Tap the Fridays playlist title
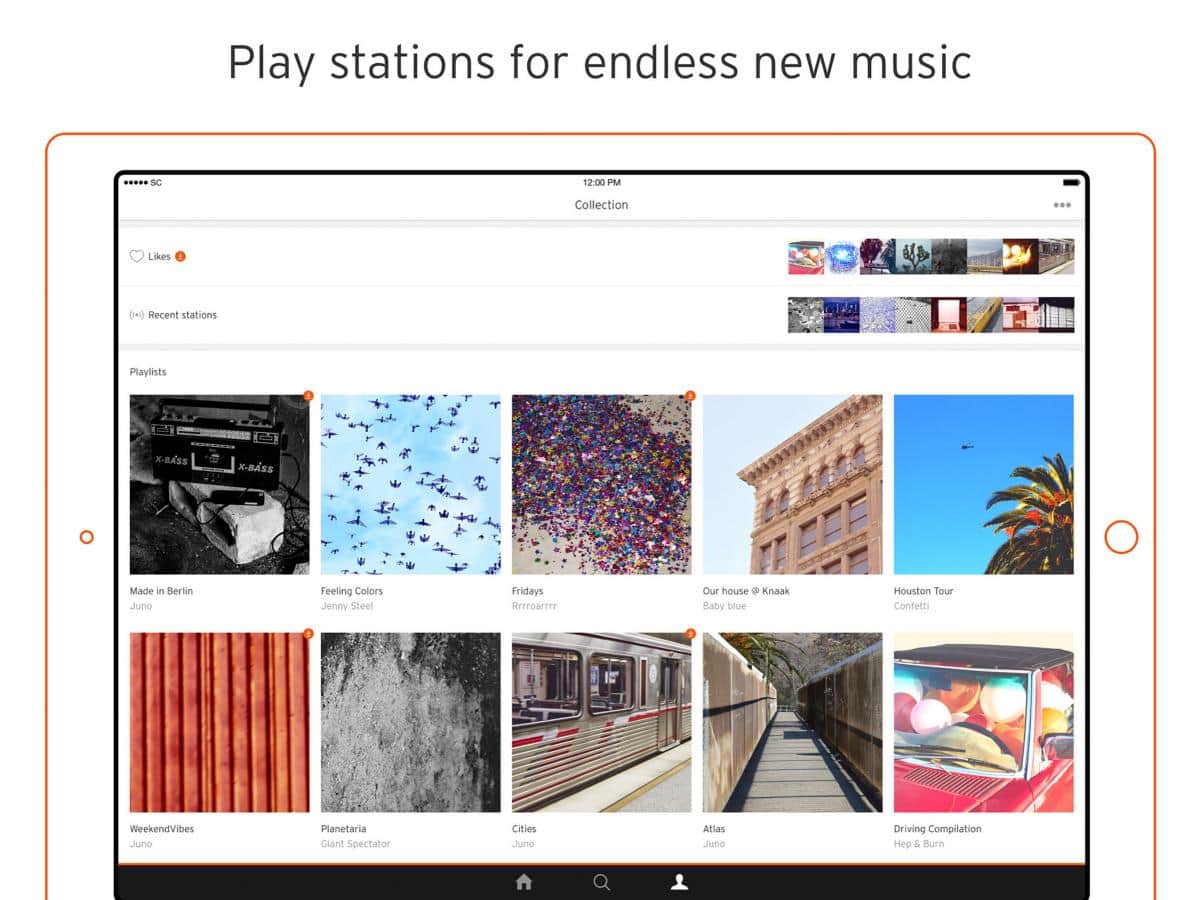Screen dimensions: 1200x900 pyautogui.click(x=527, y=591)
